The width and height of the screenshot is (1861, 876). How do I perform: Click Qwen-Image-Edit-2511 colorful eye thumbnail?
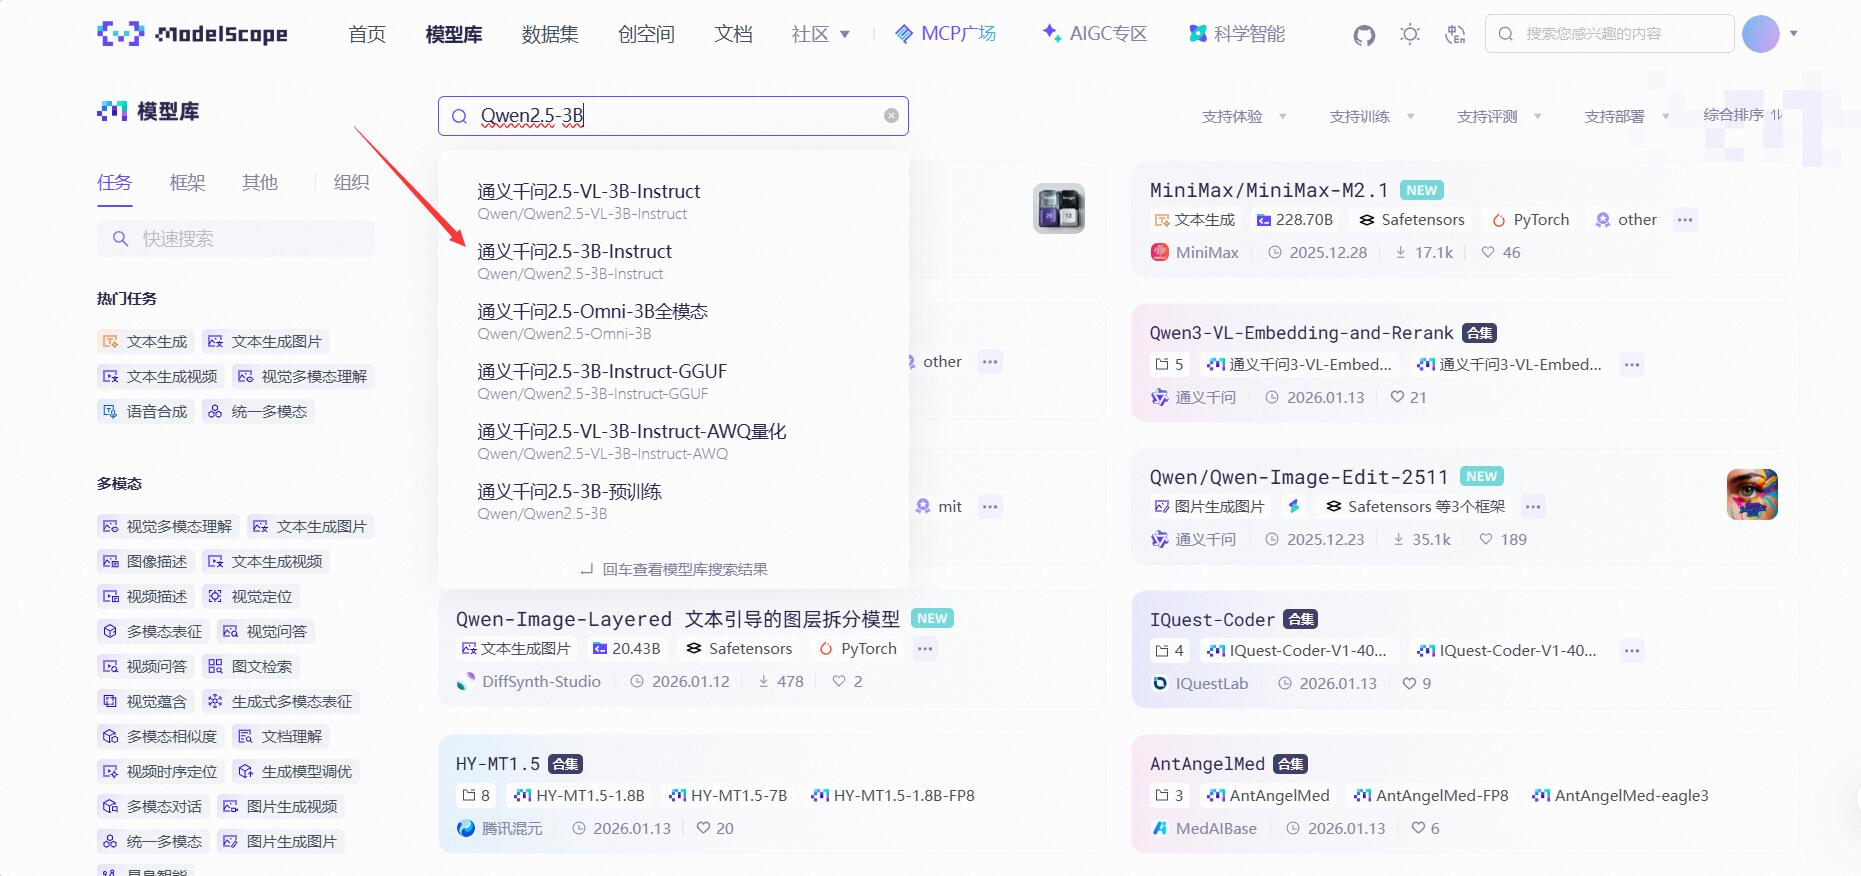point(1752,495)
